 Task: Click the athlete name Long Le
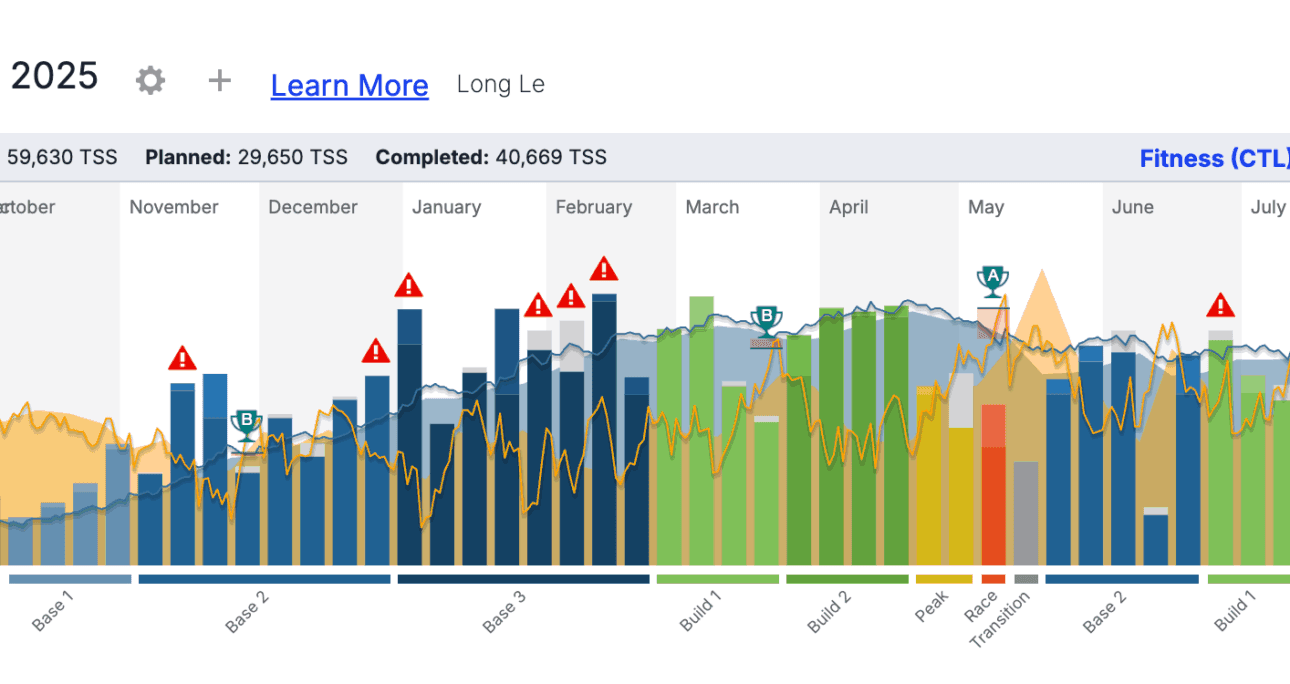pyautogui.click(x=500, y=84)
